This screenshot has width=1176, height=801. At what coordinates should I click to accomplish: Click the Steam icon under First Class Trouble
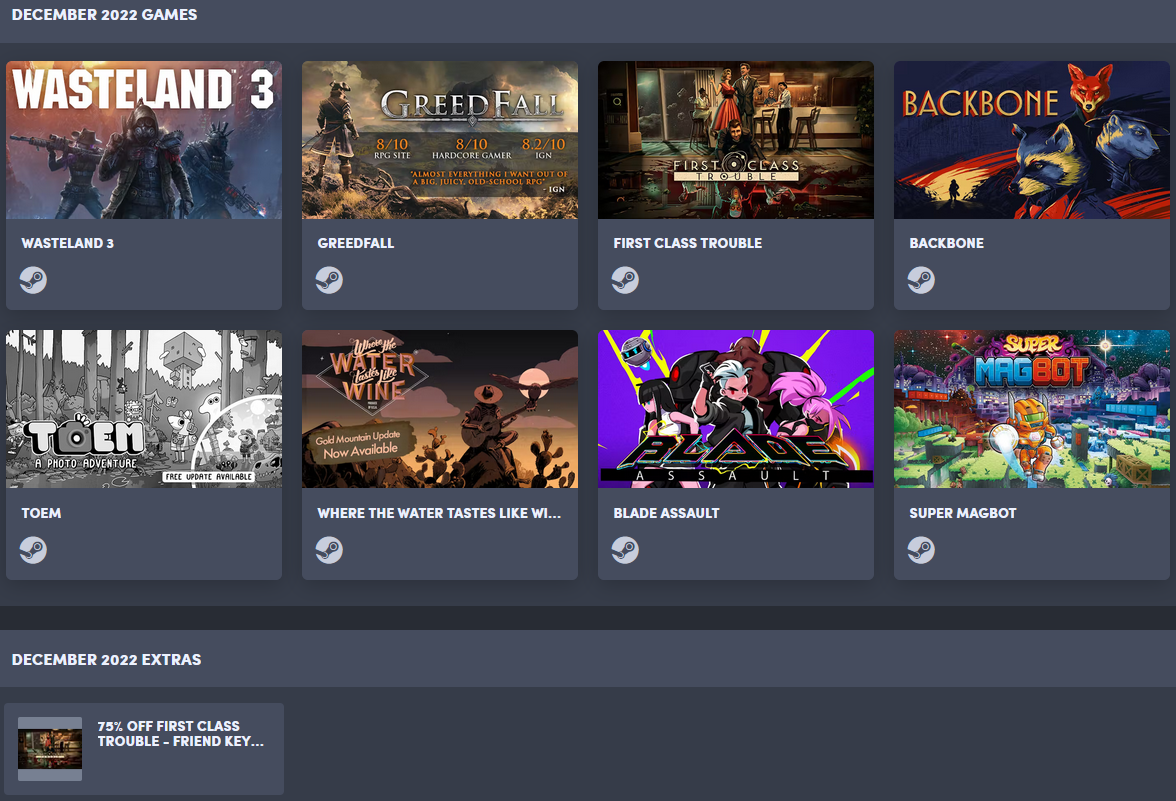[626, 280]
